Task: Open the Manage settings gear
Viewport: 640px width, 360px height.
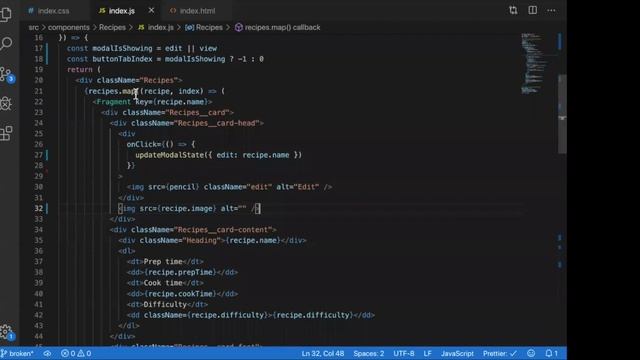Action: (6, 332)
